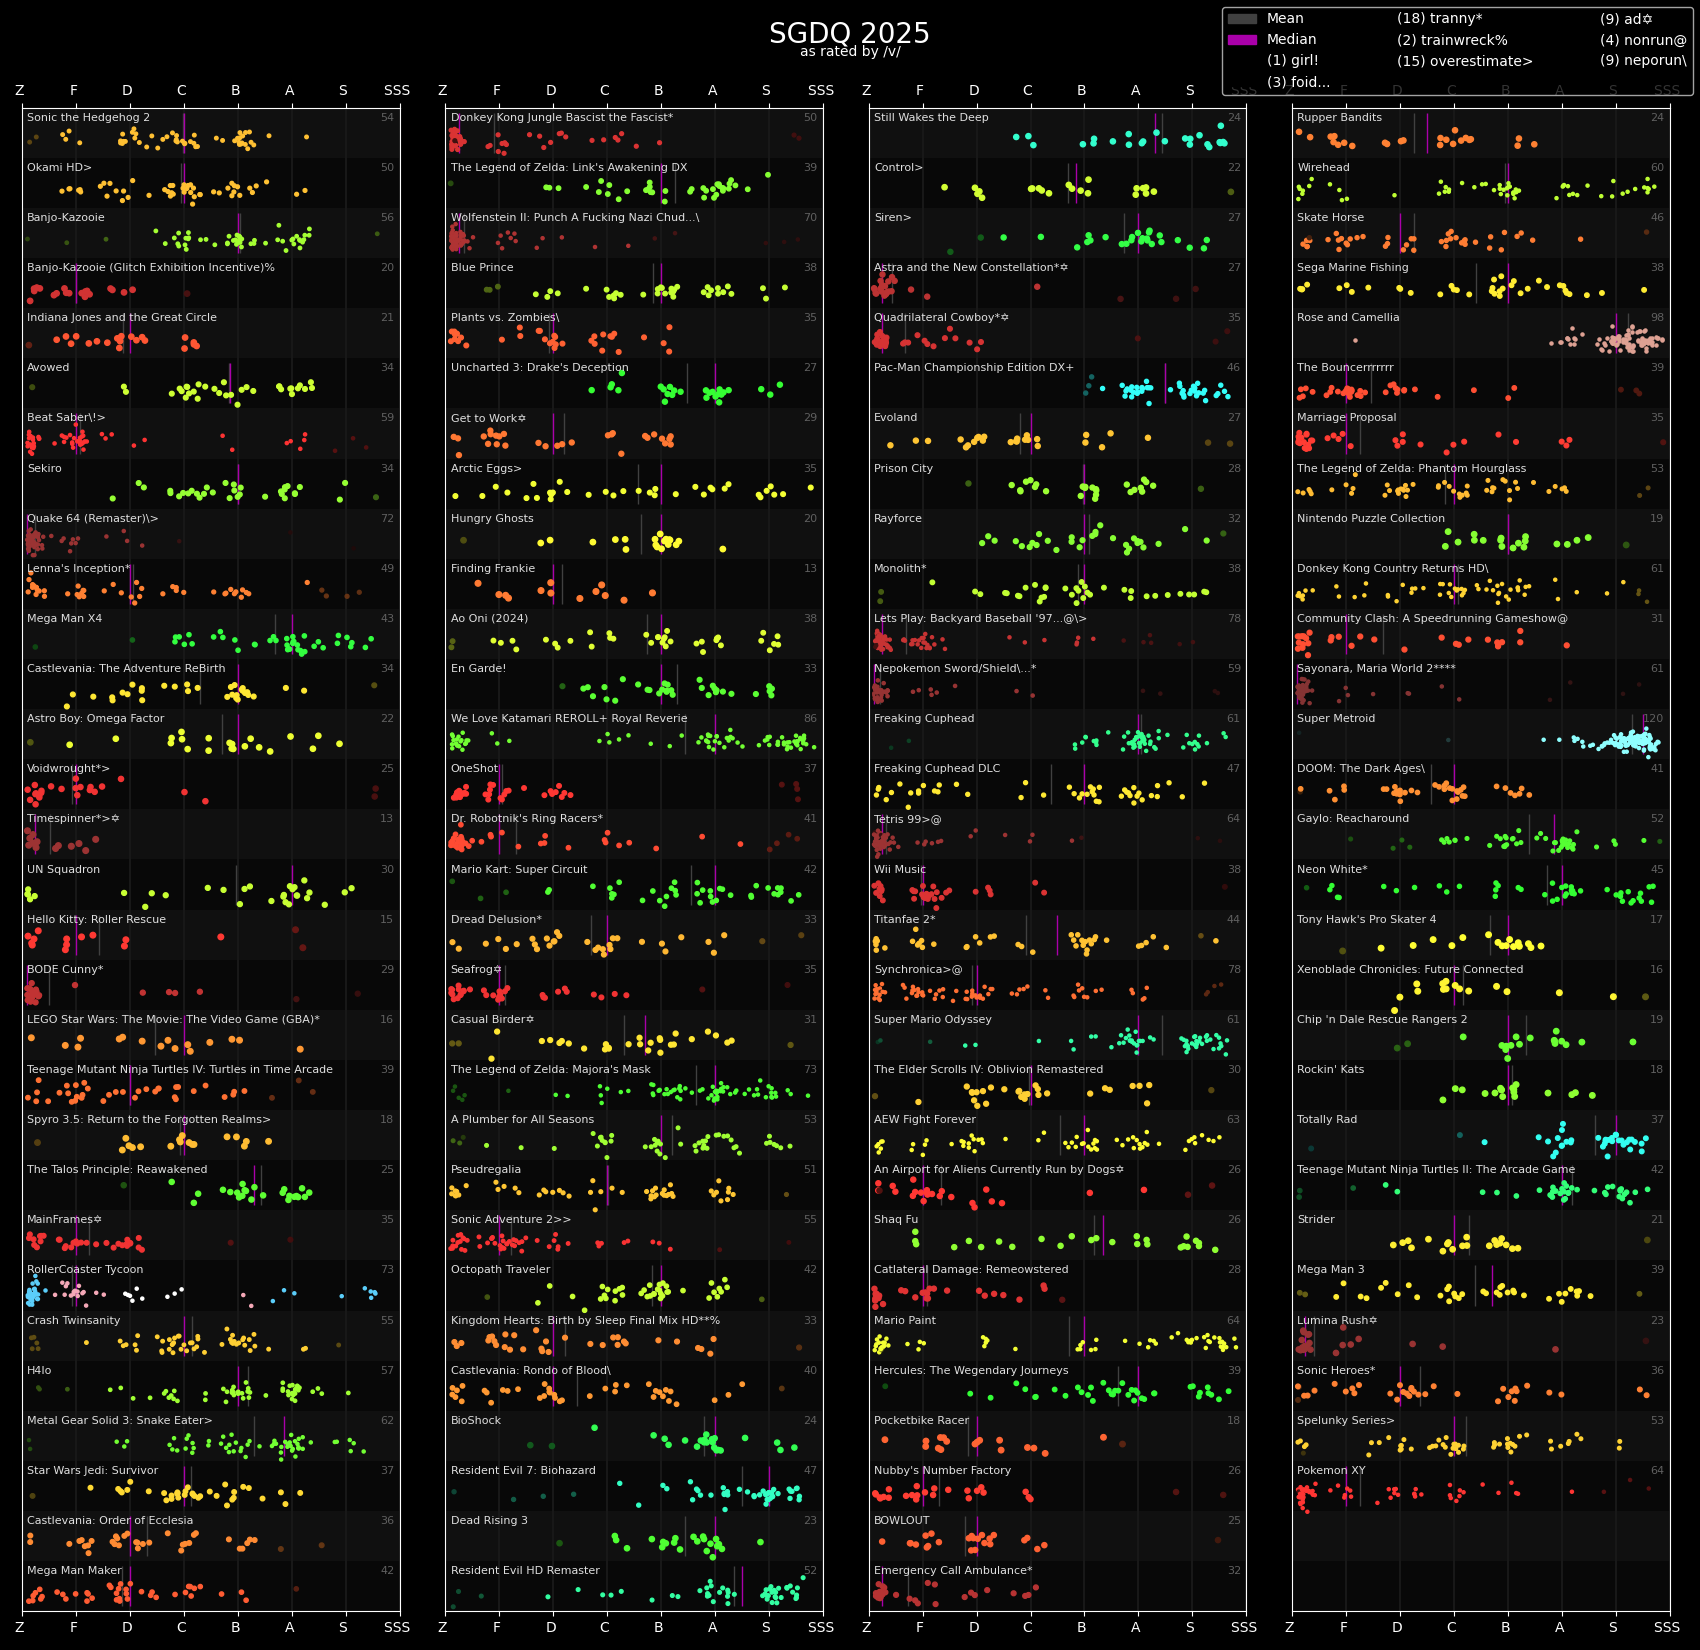The width and height of the screenshot is (1700, 1650).
Task: Select 'Star Wars Jedi: Survivor' label
Action: pos(92,1471)
